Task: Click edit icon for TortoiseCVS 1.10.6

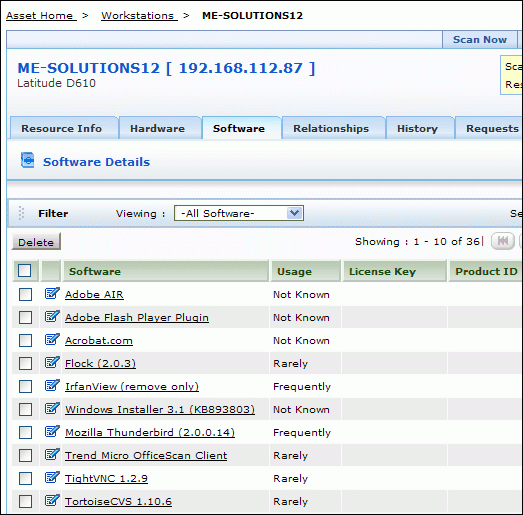Action: [x=52, y=501]
